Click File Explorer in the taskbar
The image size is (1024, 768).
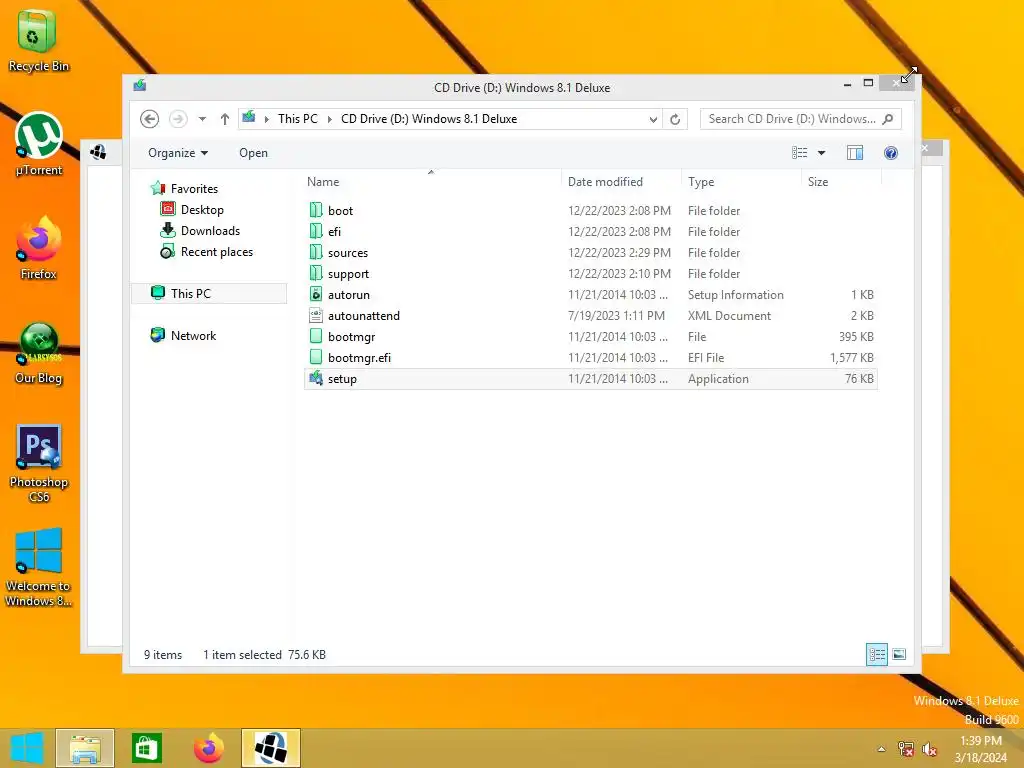[x=85, y=748]
